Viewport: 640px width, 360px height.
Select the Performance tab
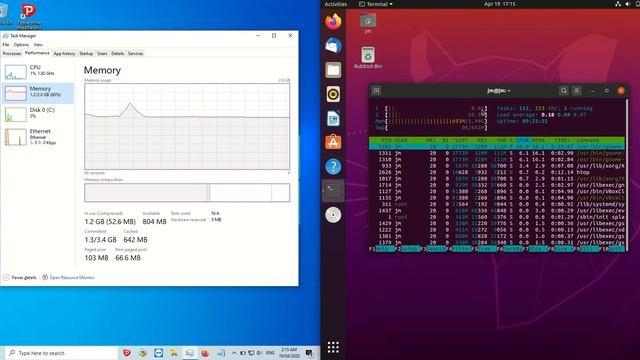pyautogui.click(x=37, y=53)
